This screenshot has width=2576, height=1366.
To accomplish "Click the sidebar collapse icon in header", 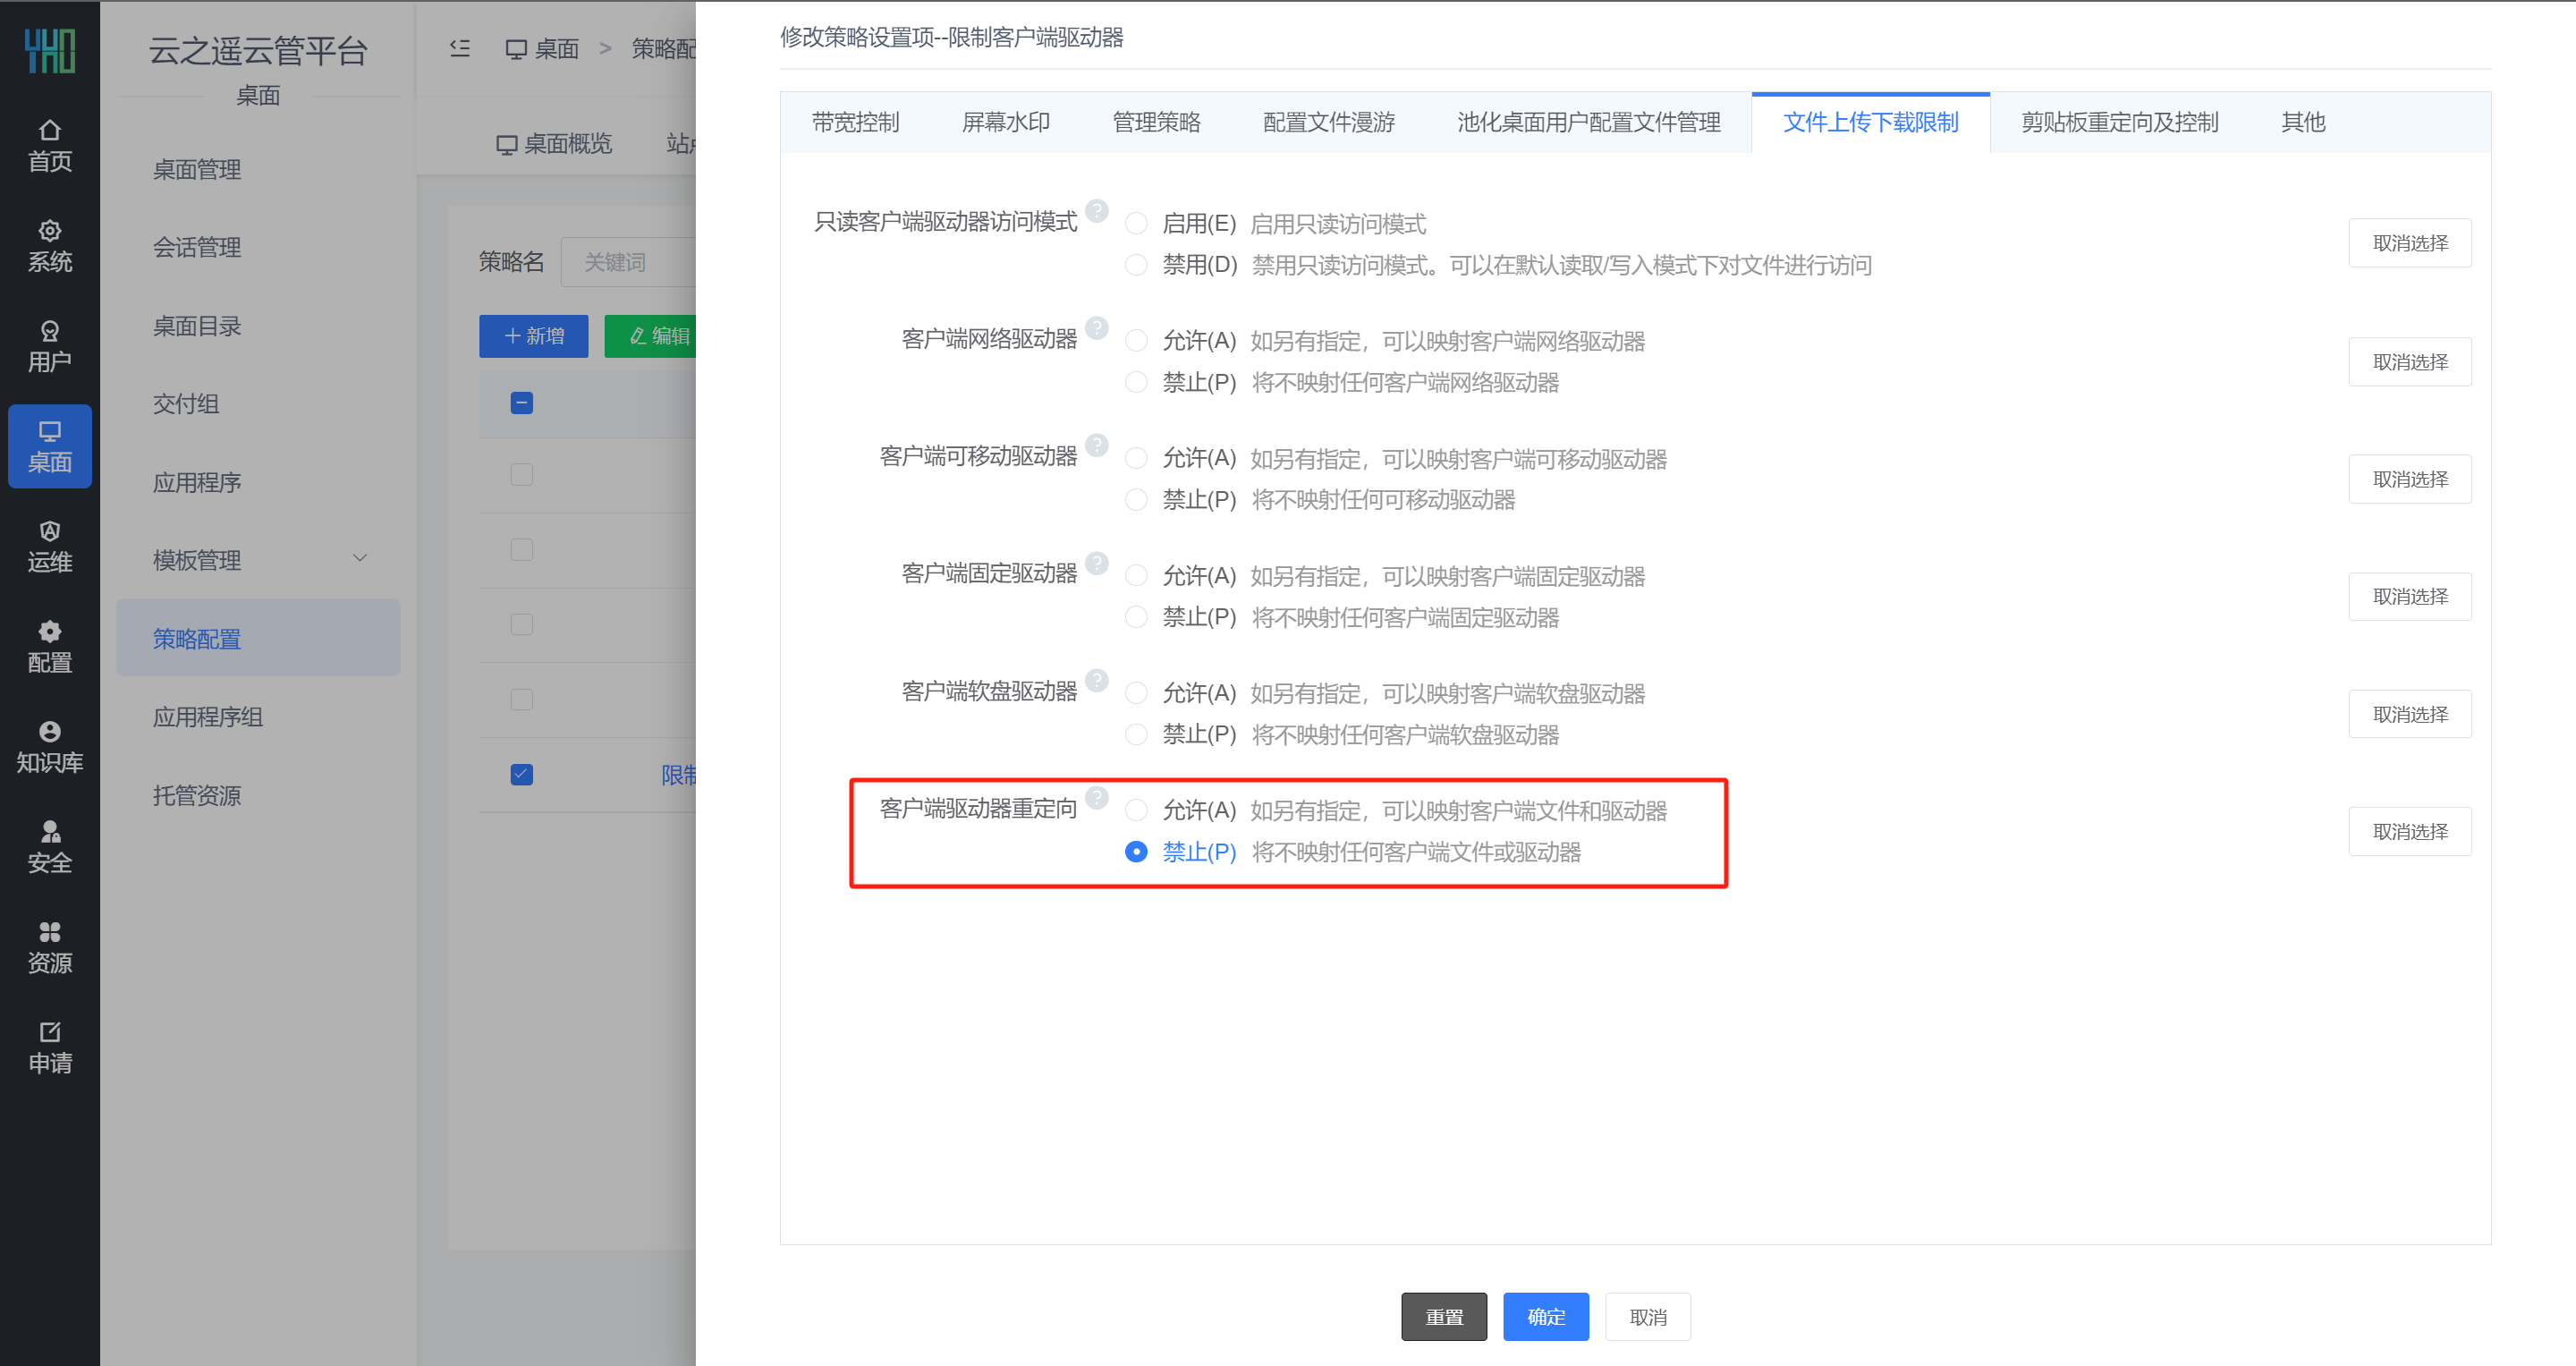I will click(460, 48).
